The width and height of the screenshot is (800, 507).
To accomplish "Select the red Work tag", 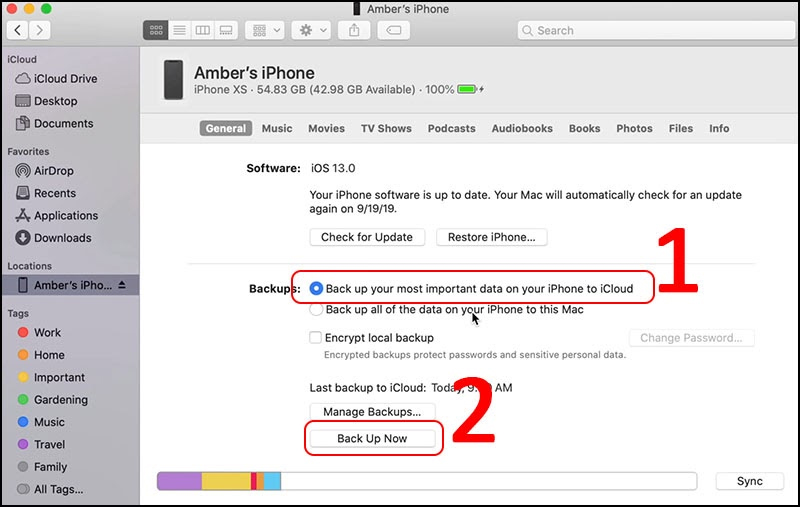I will coord(39,333).
